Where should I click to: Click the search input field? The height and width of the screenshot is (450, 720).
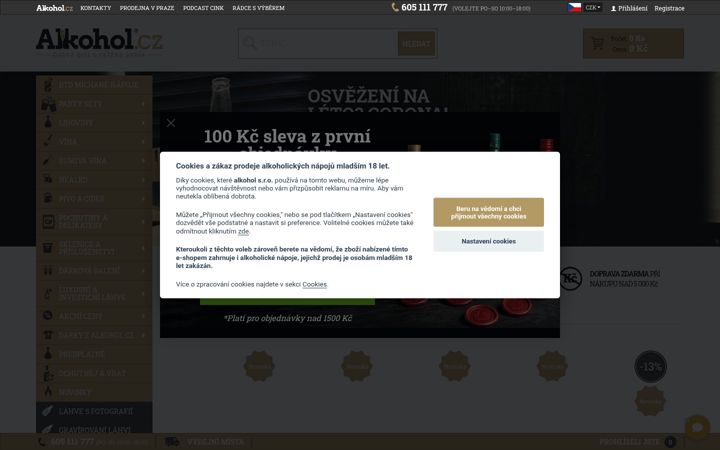point(318,44)
